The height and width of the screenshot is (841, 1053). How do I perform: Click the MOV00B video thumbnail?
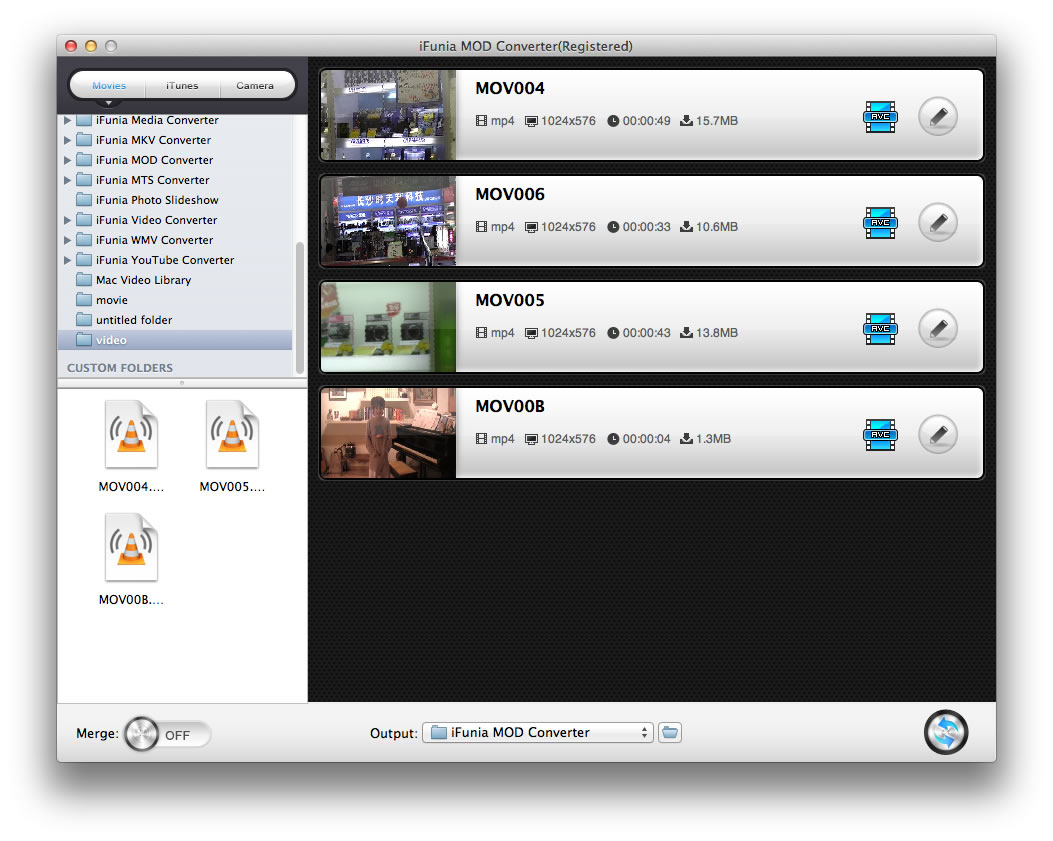(x=388, y=433)
